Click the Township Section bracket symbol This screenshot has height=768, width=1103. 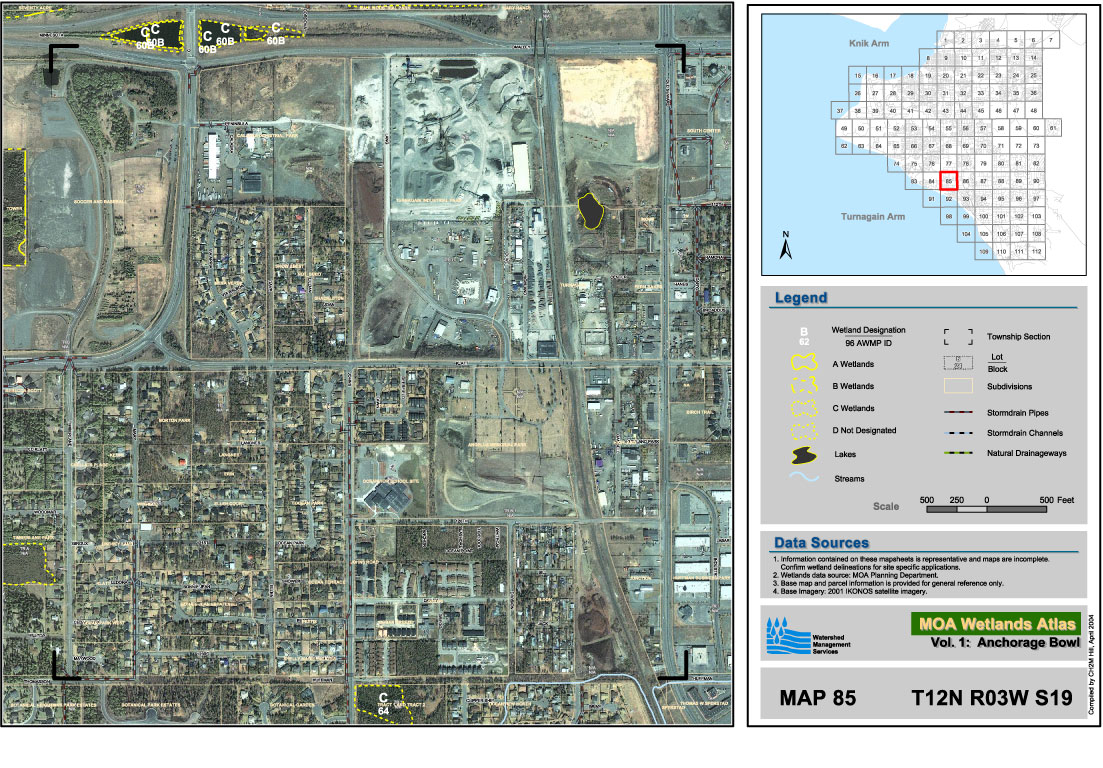point(958,337)
